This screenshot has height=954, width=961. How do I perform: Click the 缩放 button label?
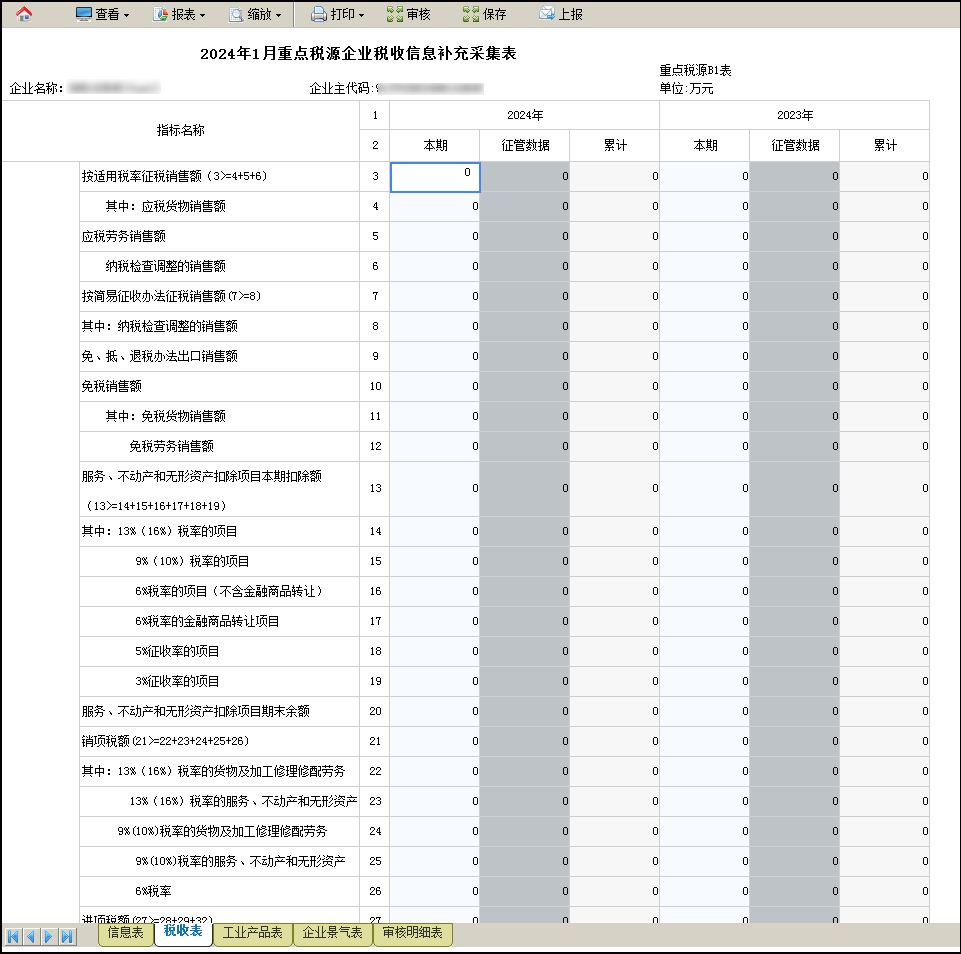pyautogui.click(x=260, y=14)
